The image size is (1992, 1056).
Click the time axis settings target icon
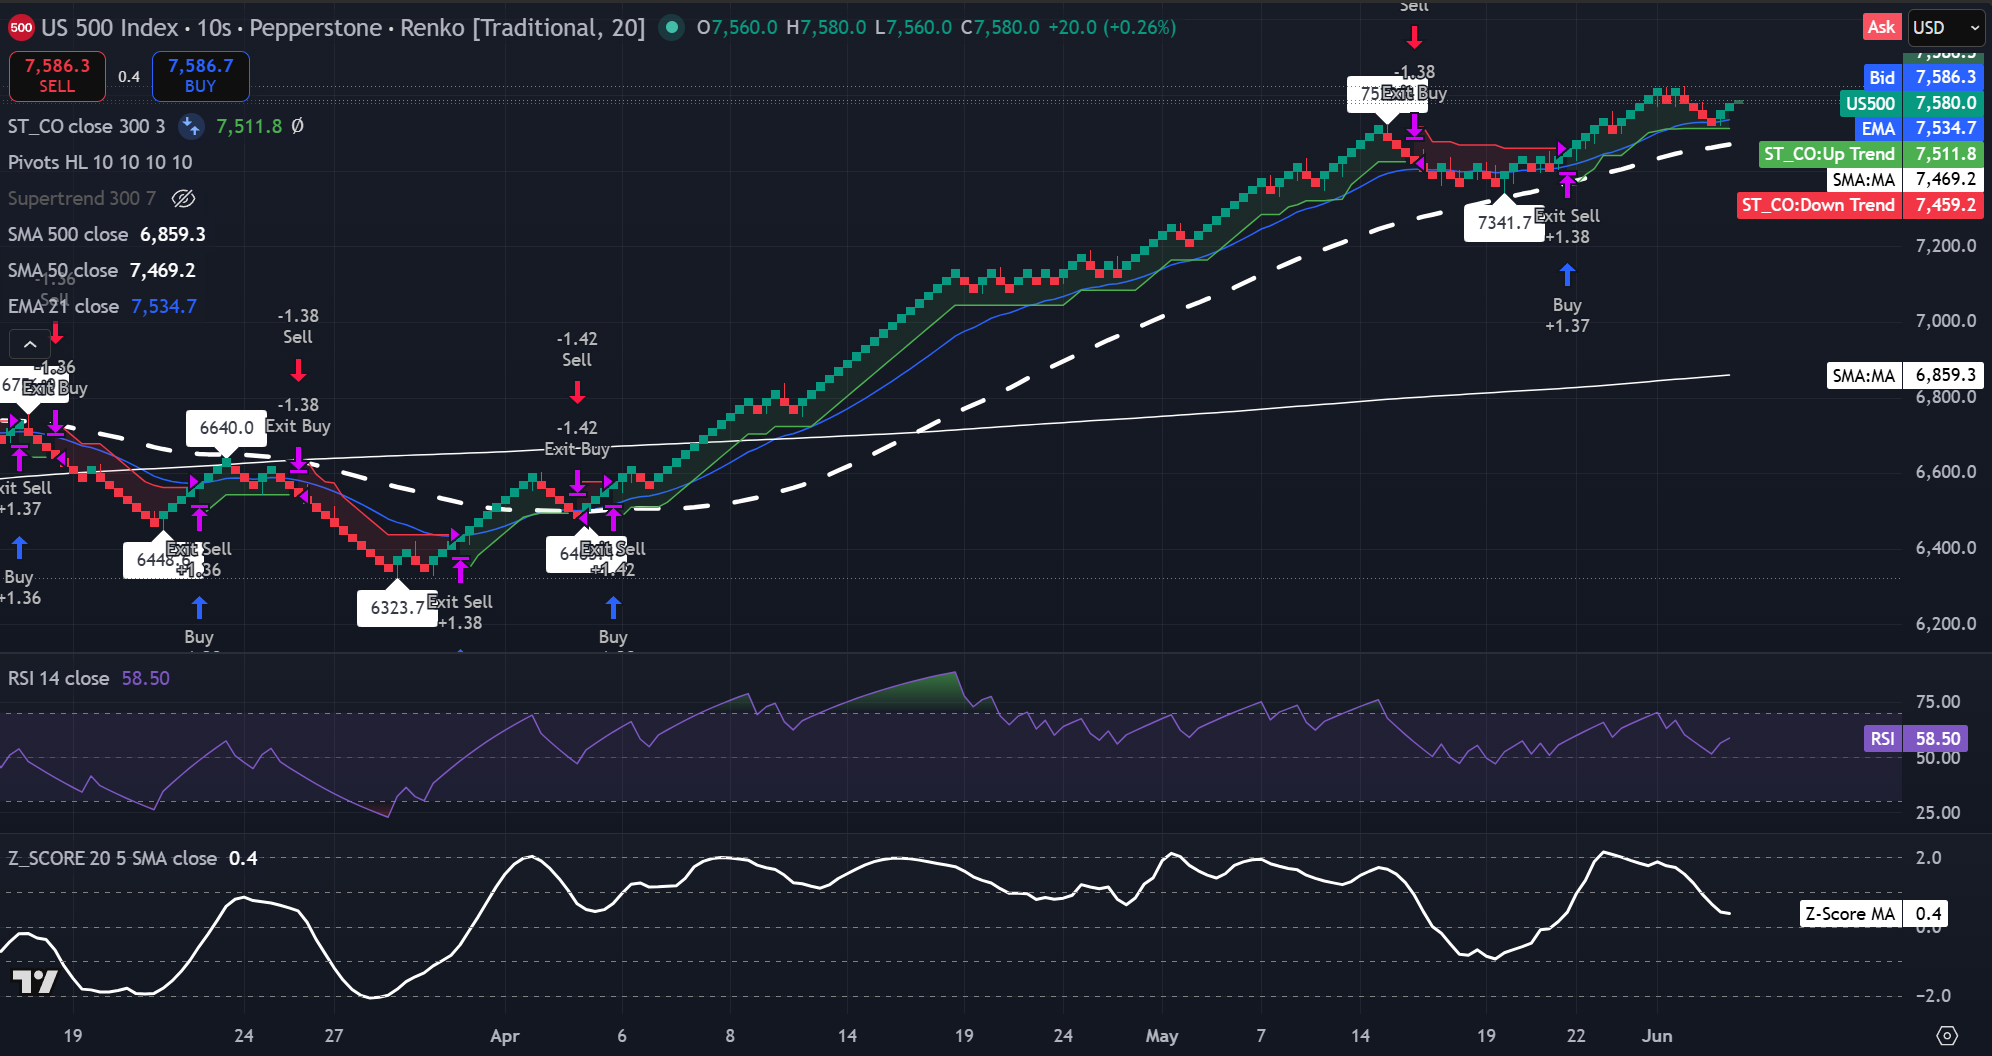pyautogui.click(x=1947, y=1035)
